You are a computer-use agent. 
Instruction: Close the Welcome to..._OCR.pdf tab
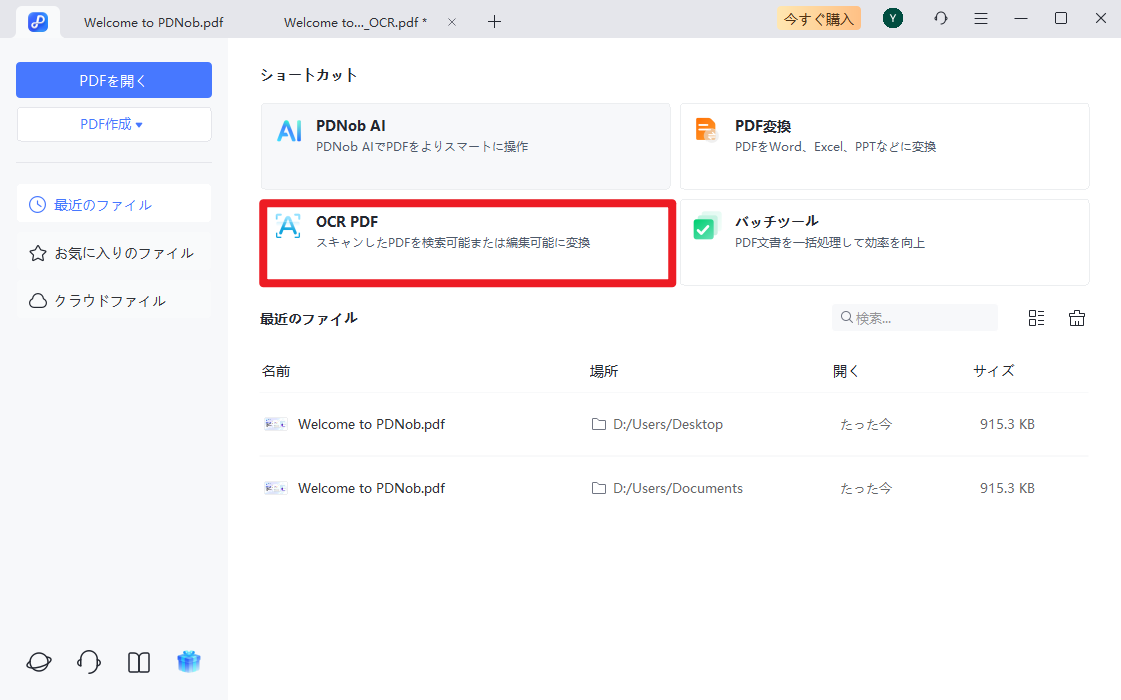452,22
